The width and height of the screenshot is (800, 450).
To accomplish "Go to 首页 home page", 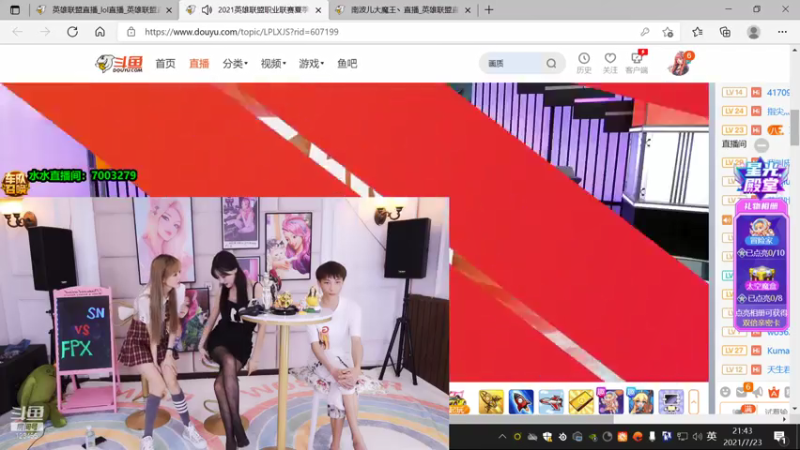I will click(x=165, y=63).
